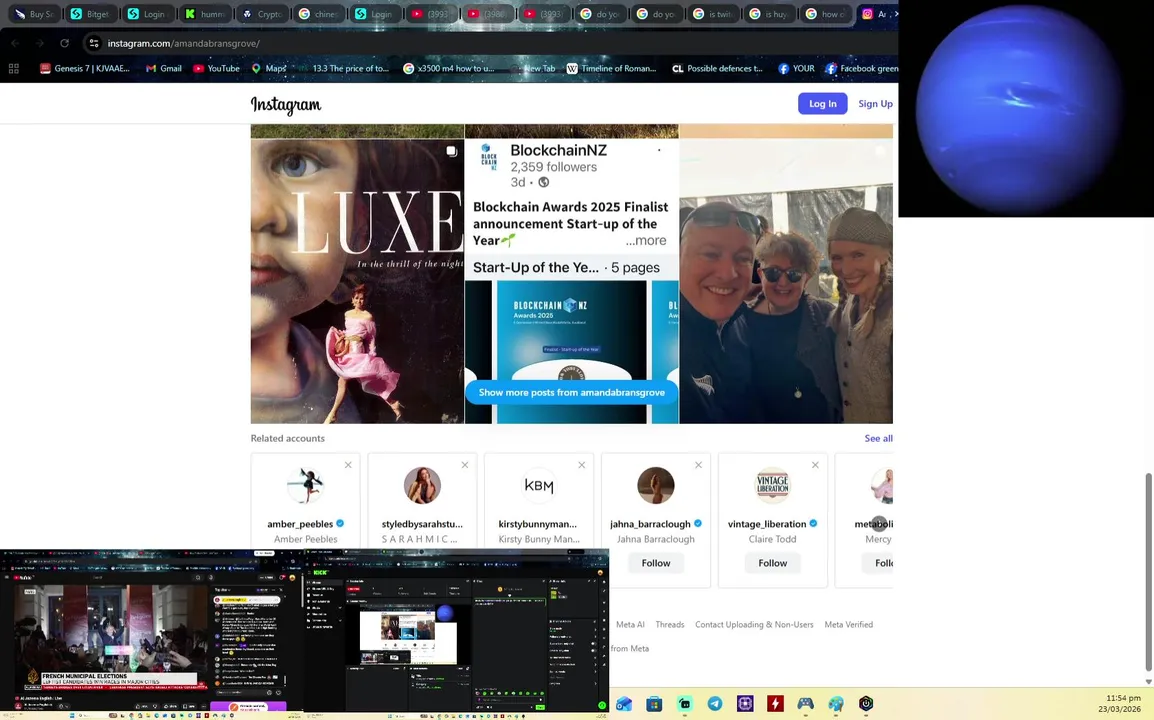Viewport: 1154px width, 720px height.
Task: Reload the Instagram page
Action: pos(65,43)
